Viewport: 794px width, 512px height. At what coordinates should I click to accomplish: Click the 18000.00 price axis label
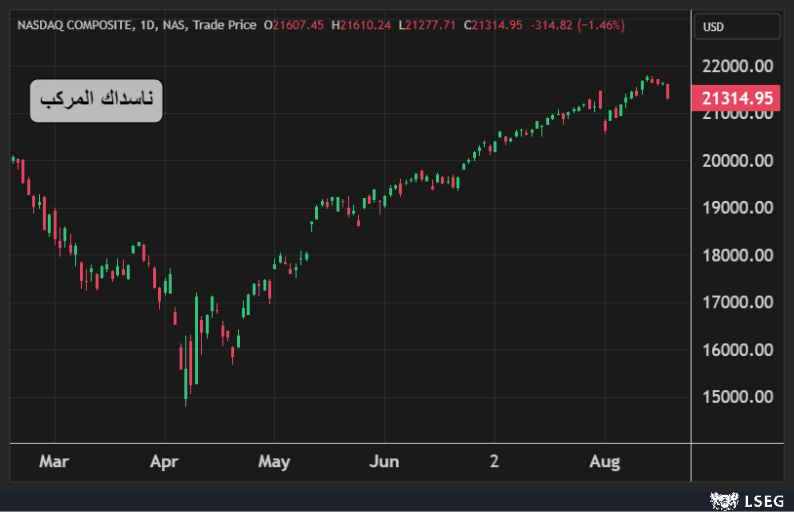pyautogui.click(x=738, y=255)
